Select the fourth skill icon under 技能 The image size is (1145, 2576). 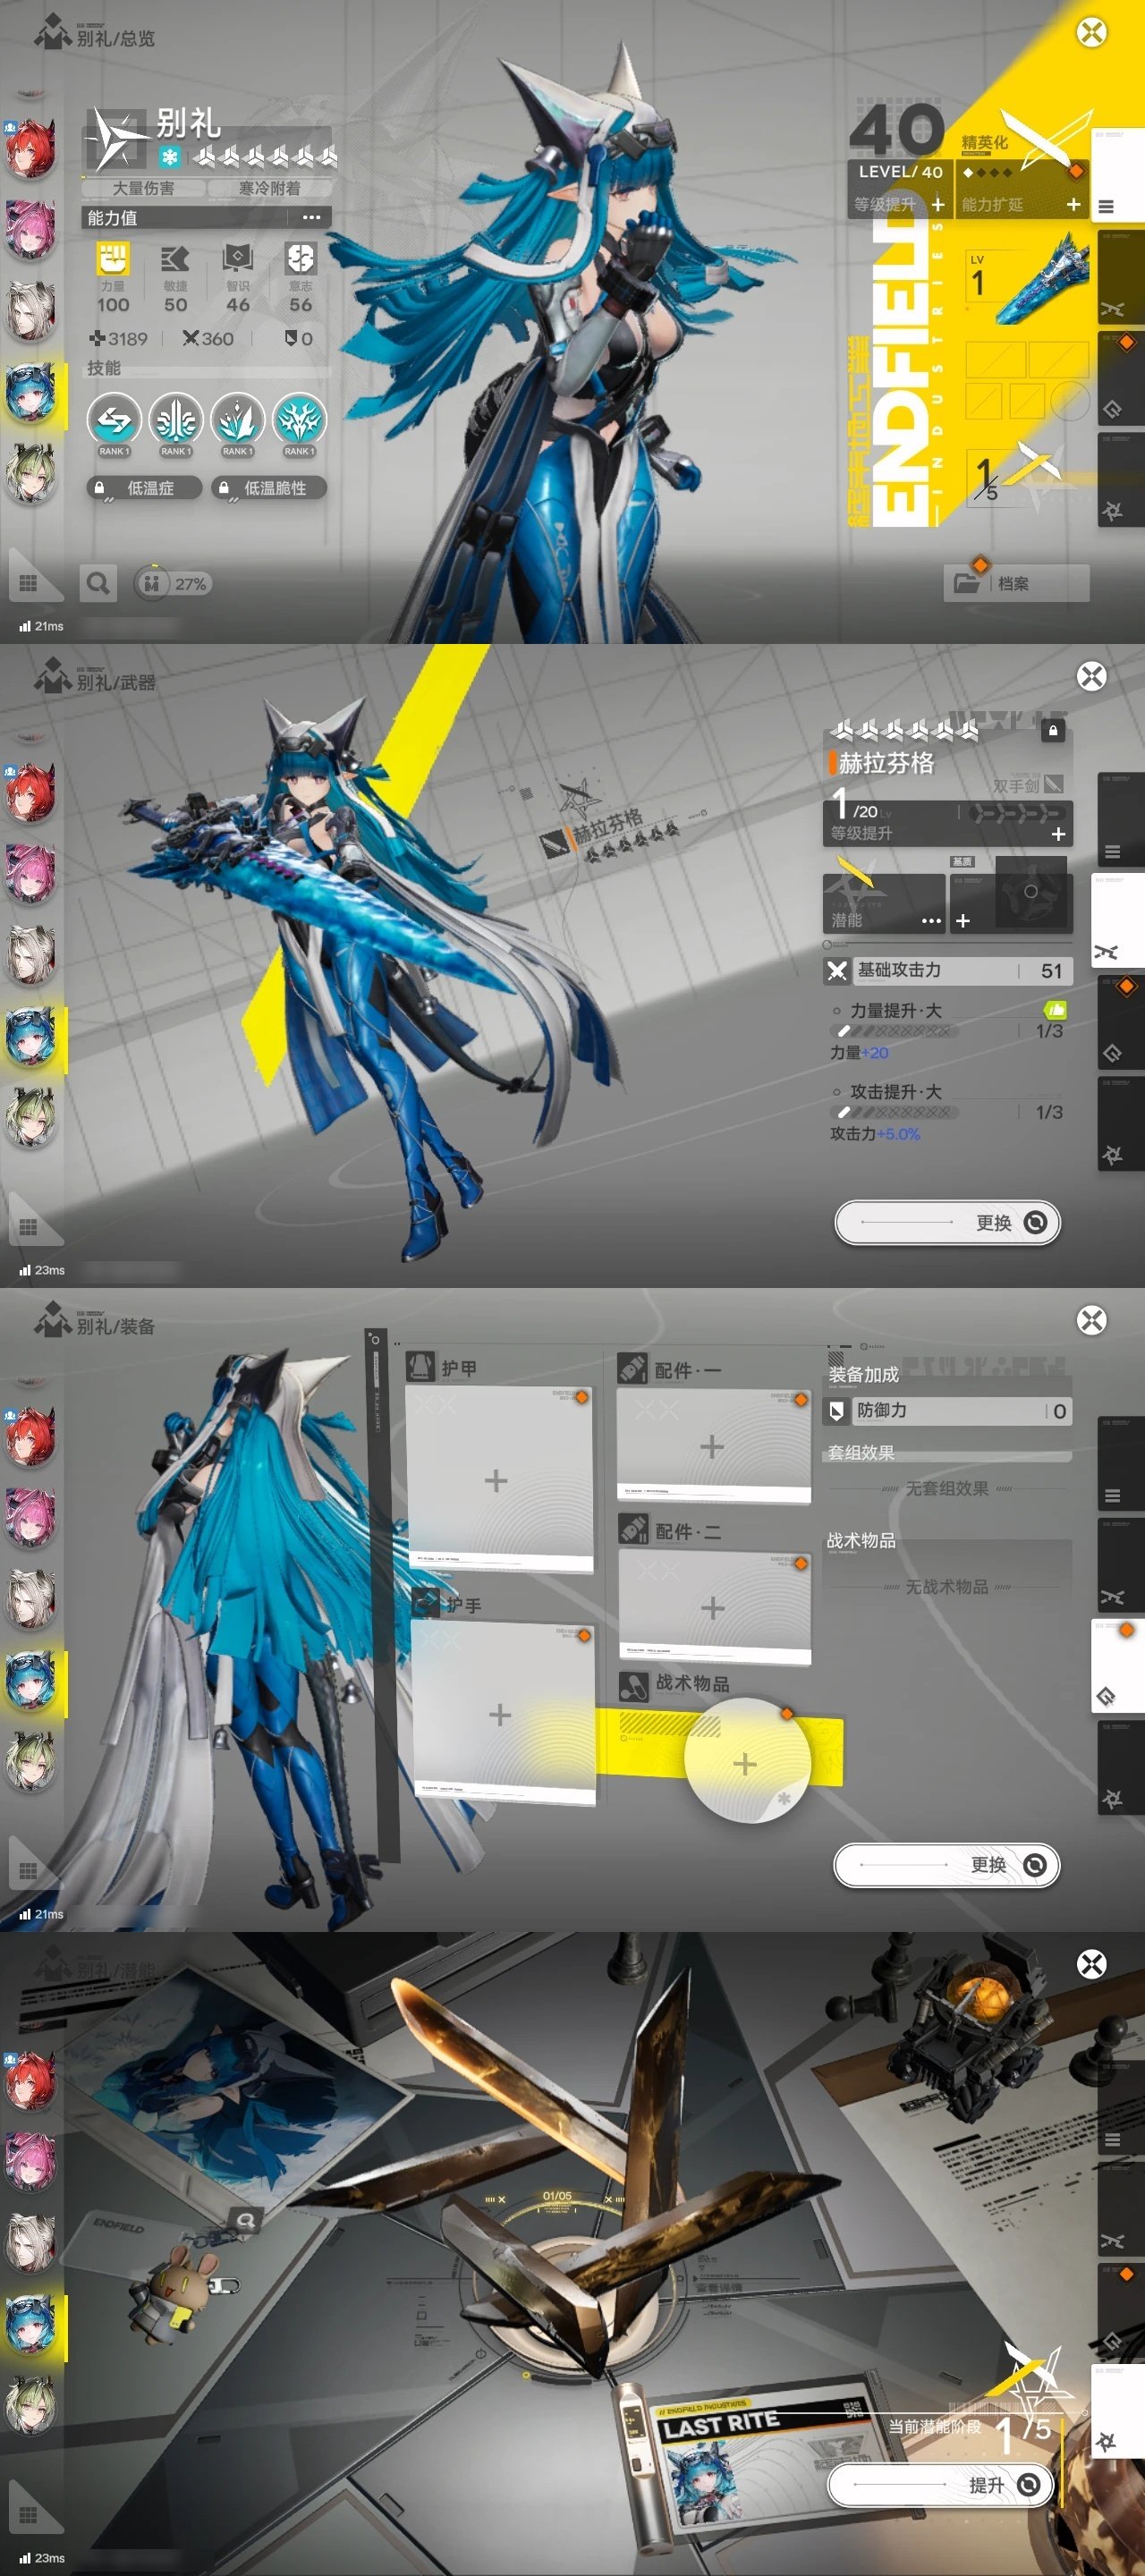pos(298,421)
